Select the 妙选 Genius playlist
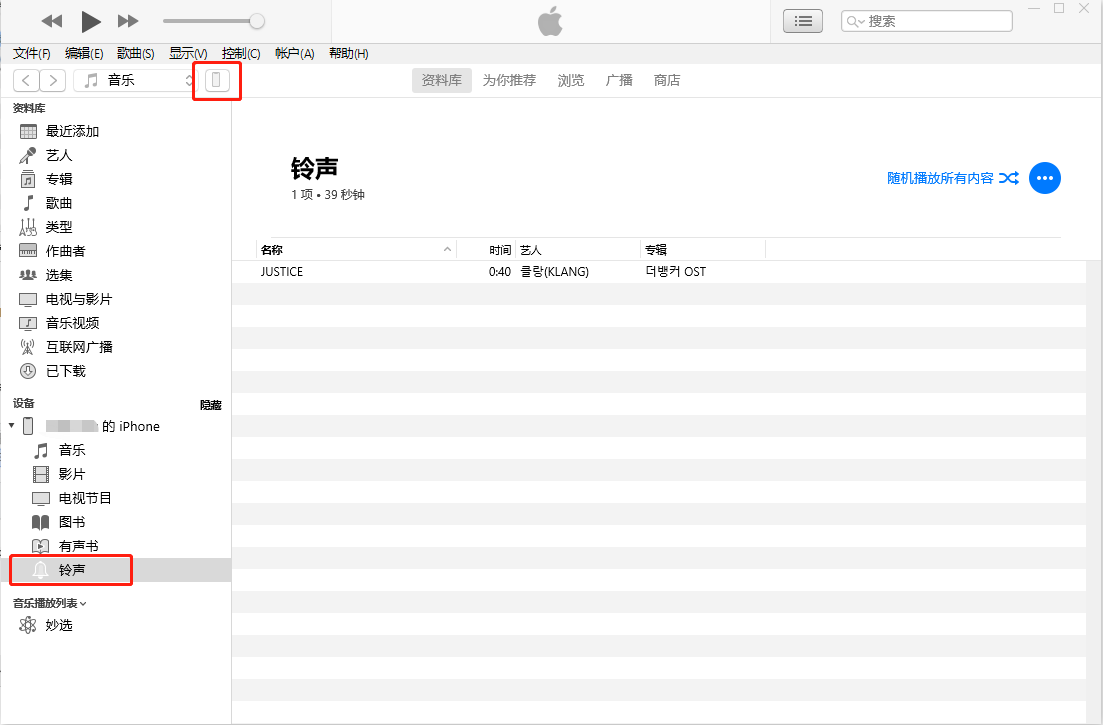The height and width of the screenshot is (725, 1103). point(58,624)
